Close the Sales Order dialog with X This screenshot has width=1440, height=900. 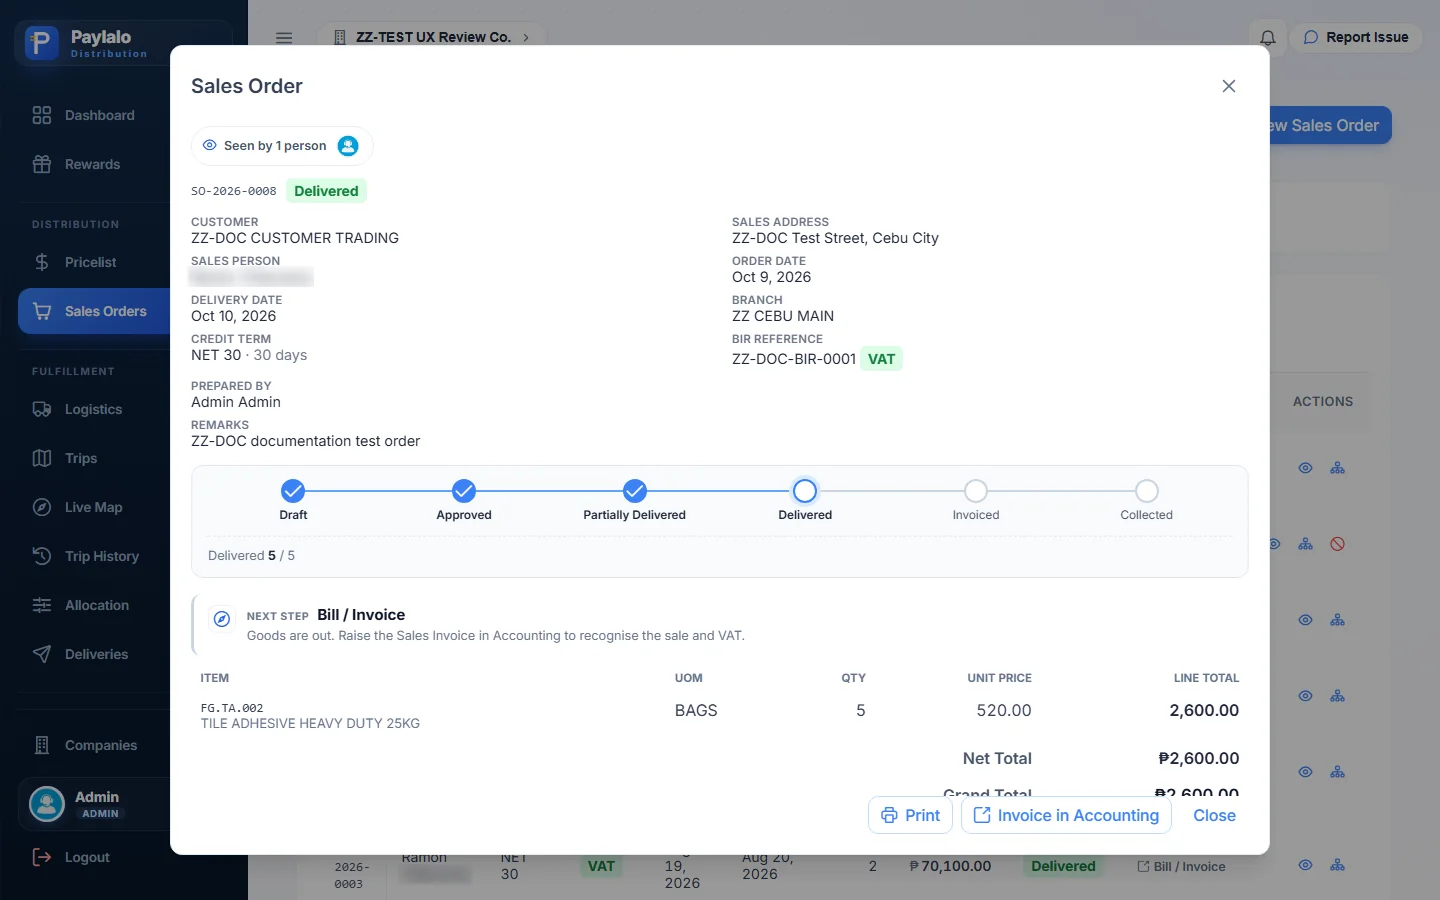1229,86
